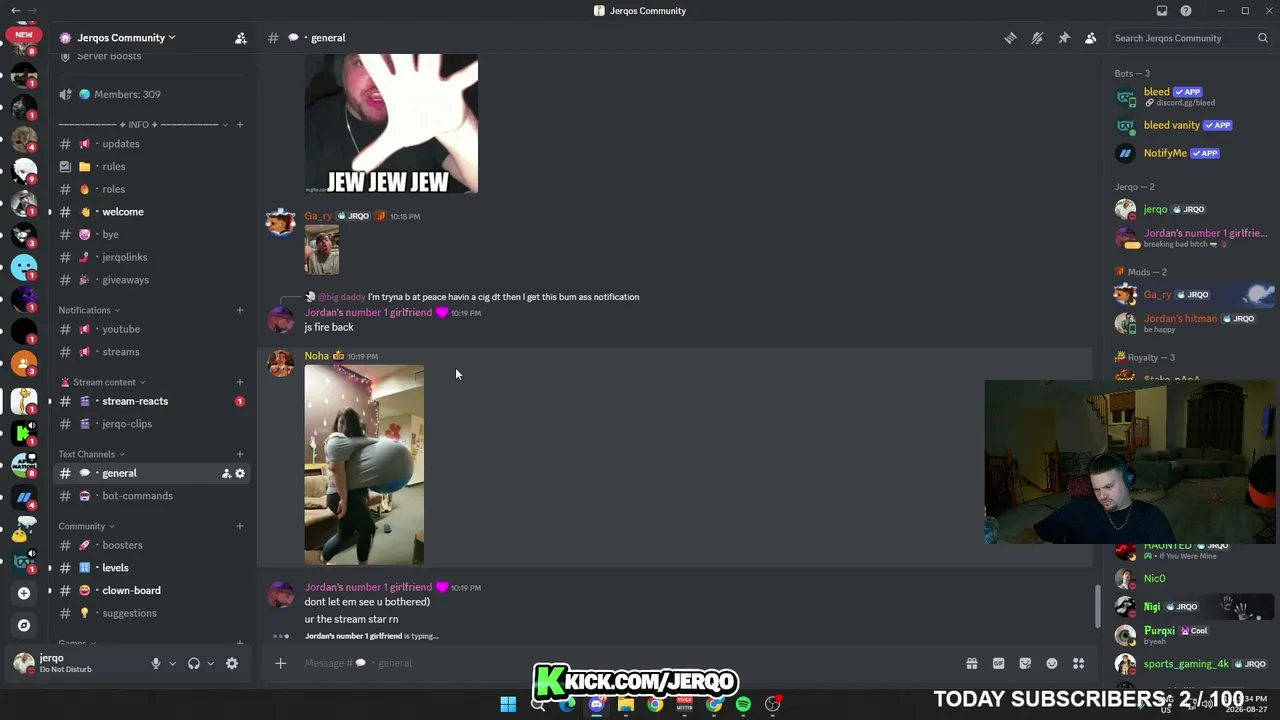
Task: Mute the microphone
Action: [155, 663]
